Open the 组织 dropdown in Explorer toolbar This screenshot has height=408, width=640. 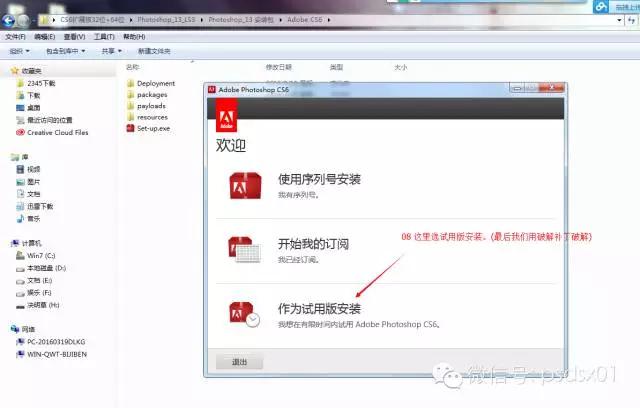[x=20, y=51]
